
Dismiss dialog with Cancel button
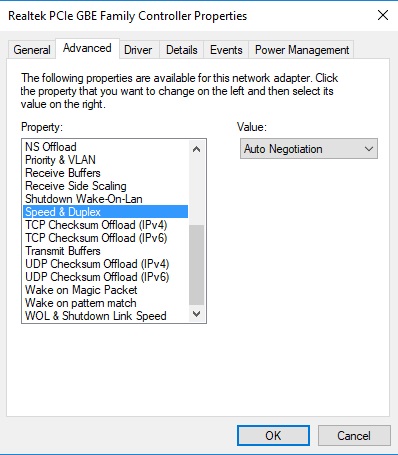(x=354, y=435)
